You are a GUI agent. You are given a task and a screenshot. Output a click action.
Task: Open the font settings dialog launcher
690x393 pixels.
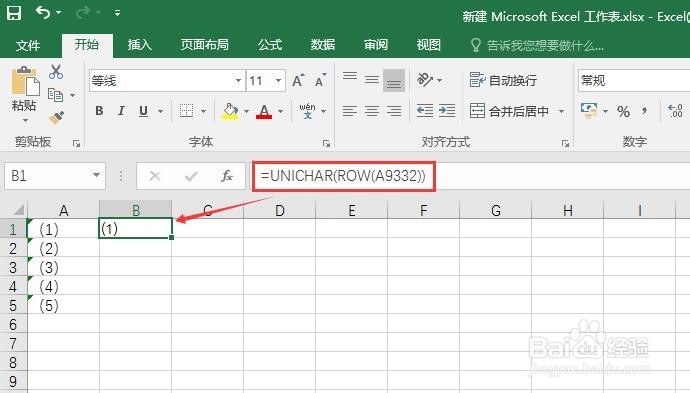326,143
